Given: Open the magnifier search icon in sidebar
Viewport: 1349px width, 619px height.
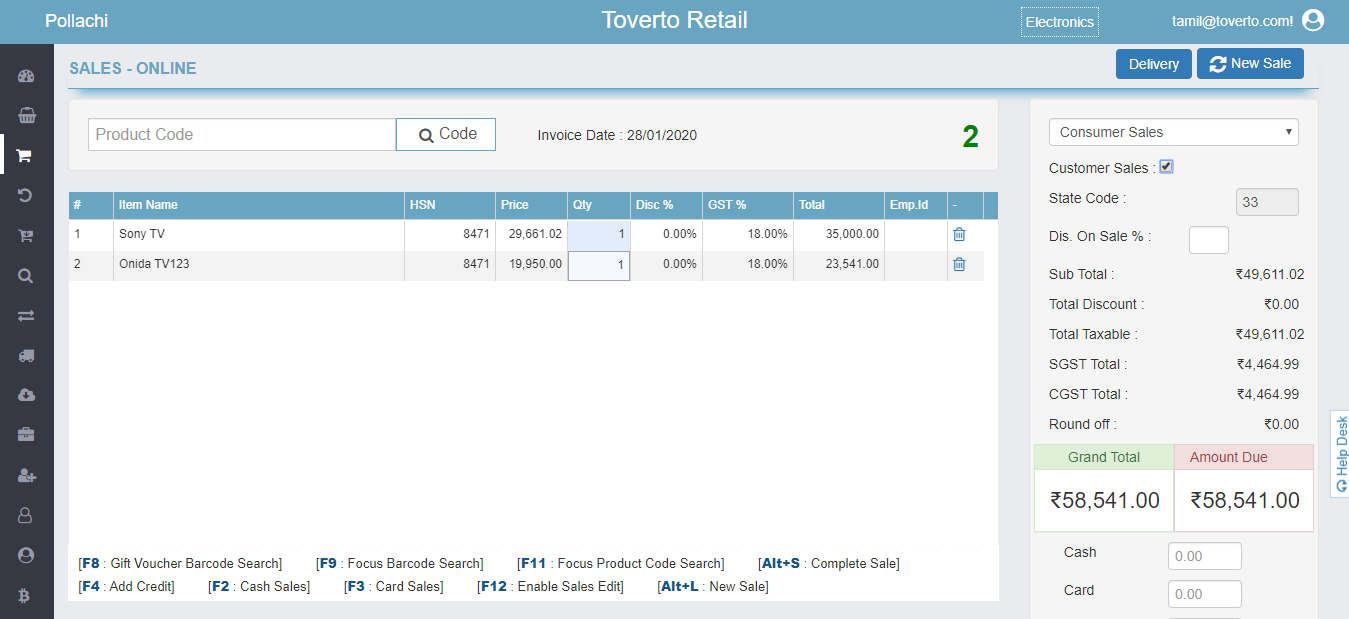Looking at the screenshot, I should (x=26, y=276).
